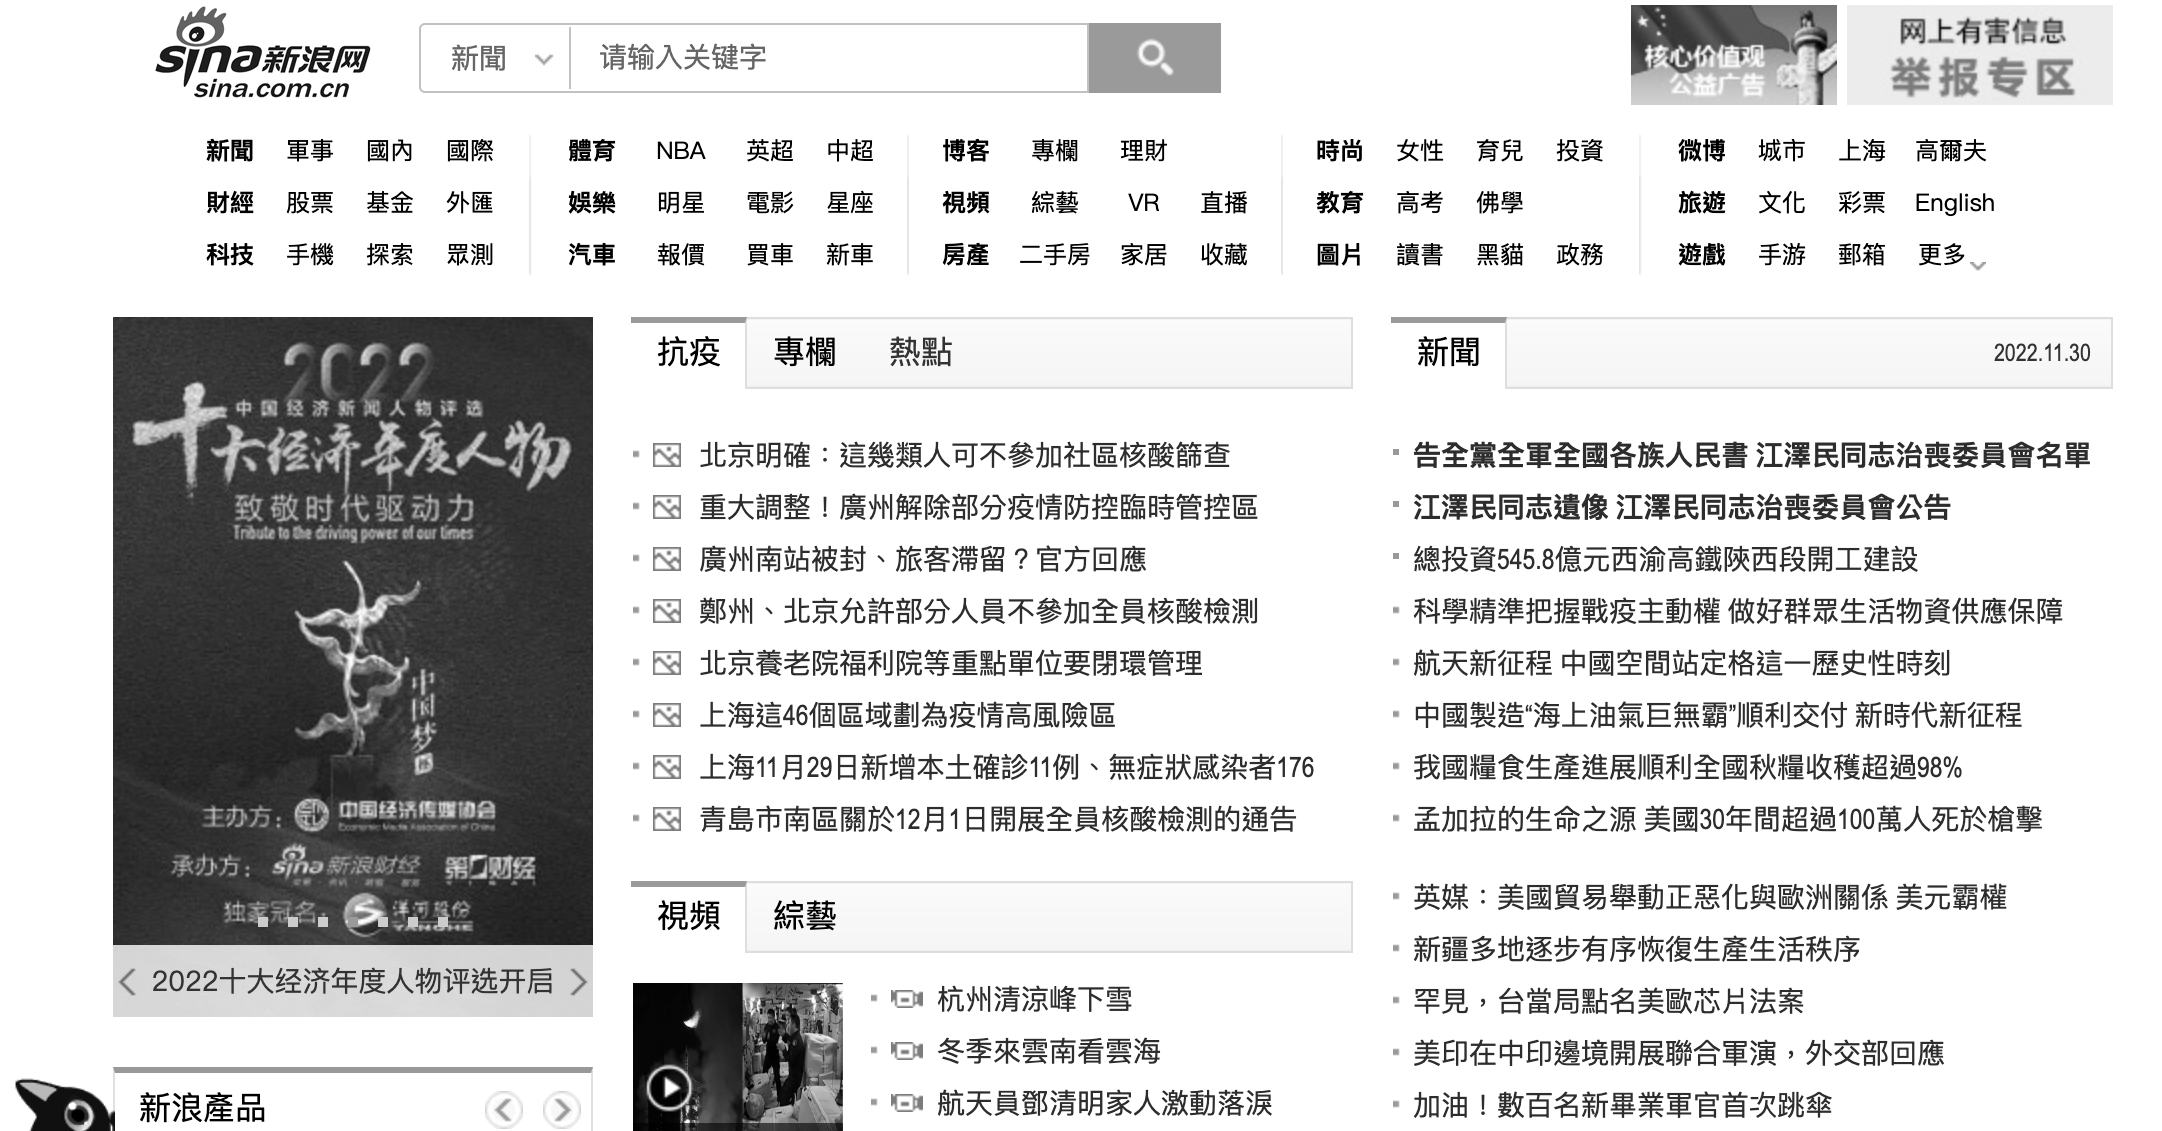Switch to the 專欄 tab
The height and width of the screenshot is (1131, 2162).
coord(804,352)
